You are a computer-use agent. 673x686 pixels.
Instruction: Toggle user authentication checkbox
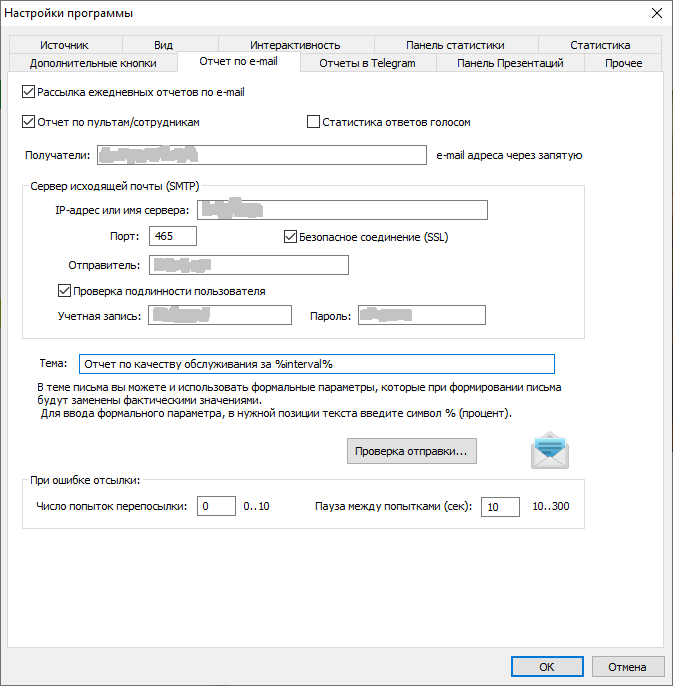pyautogui.click(x=65, y=291)
